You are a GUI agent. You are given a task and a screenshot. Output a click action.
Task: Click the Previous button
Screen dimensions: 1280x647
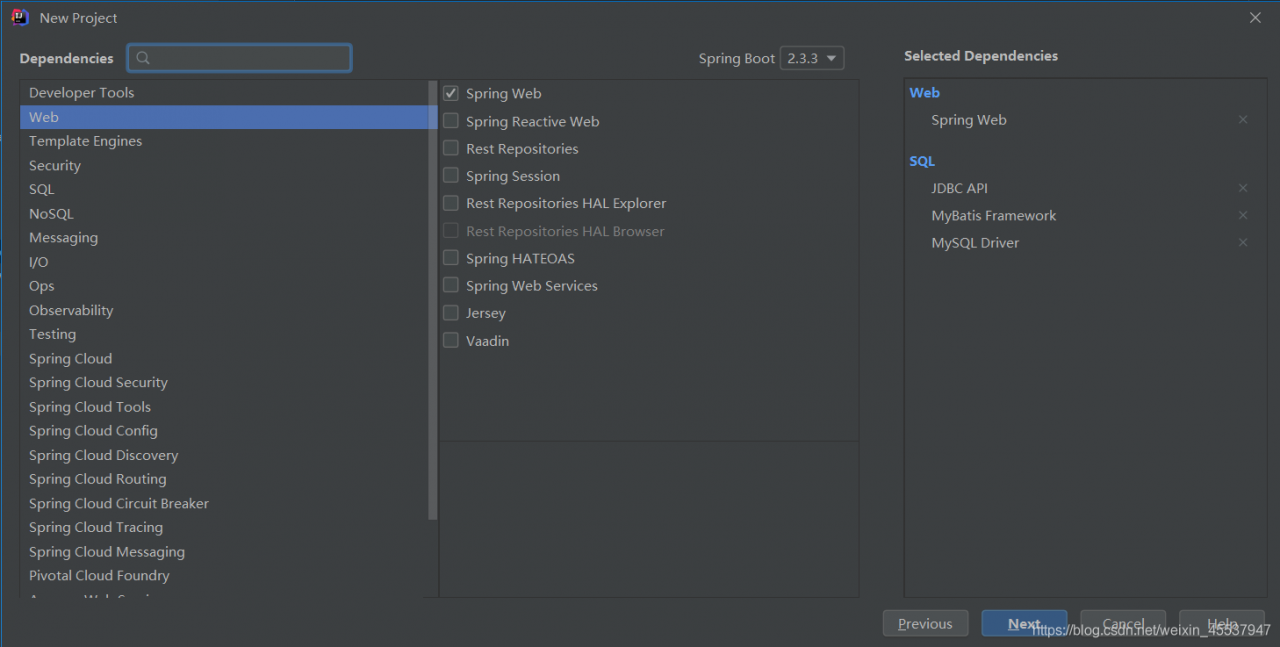coord(925,623)
